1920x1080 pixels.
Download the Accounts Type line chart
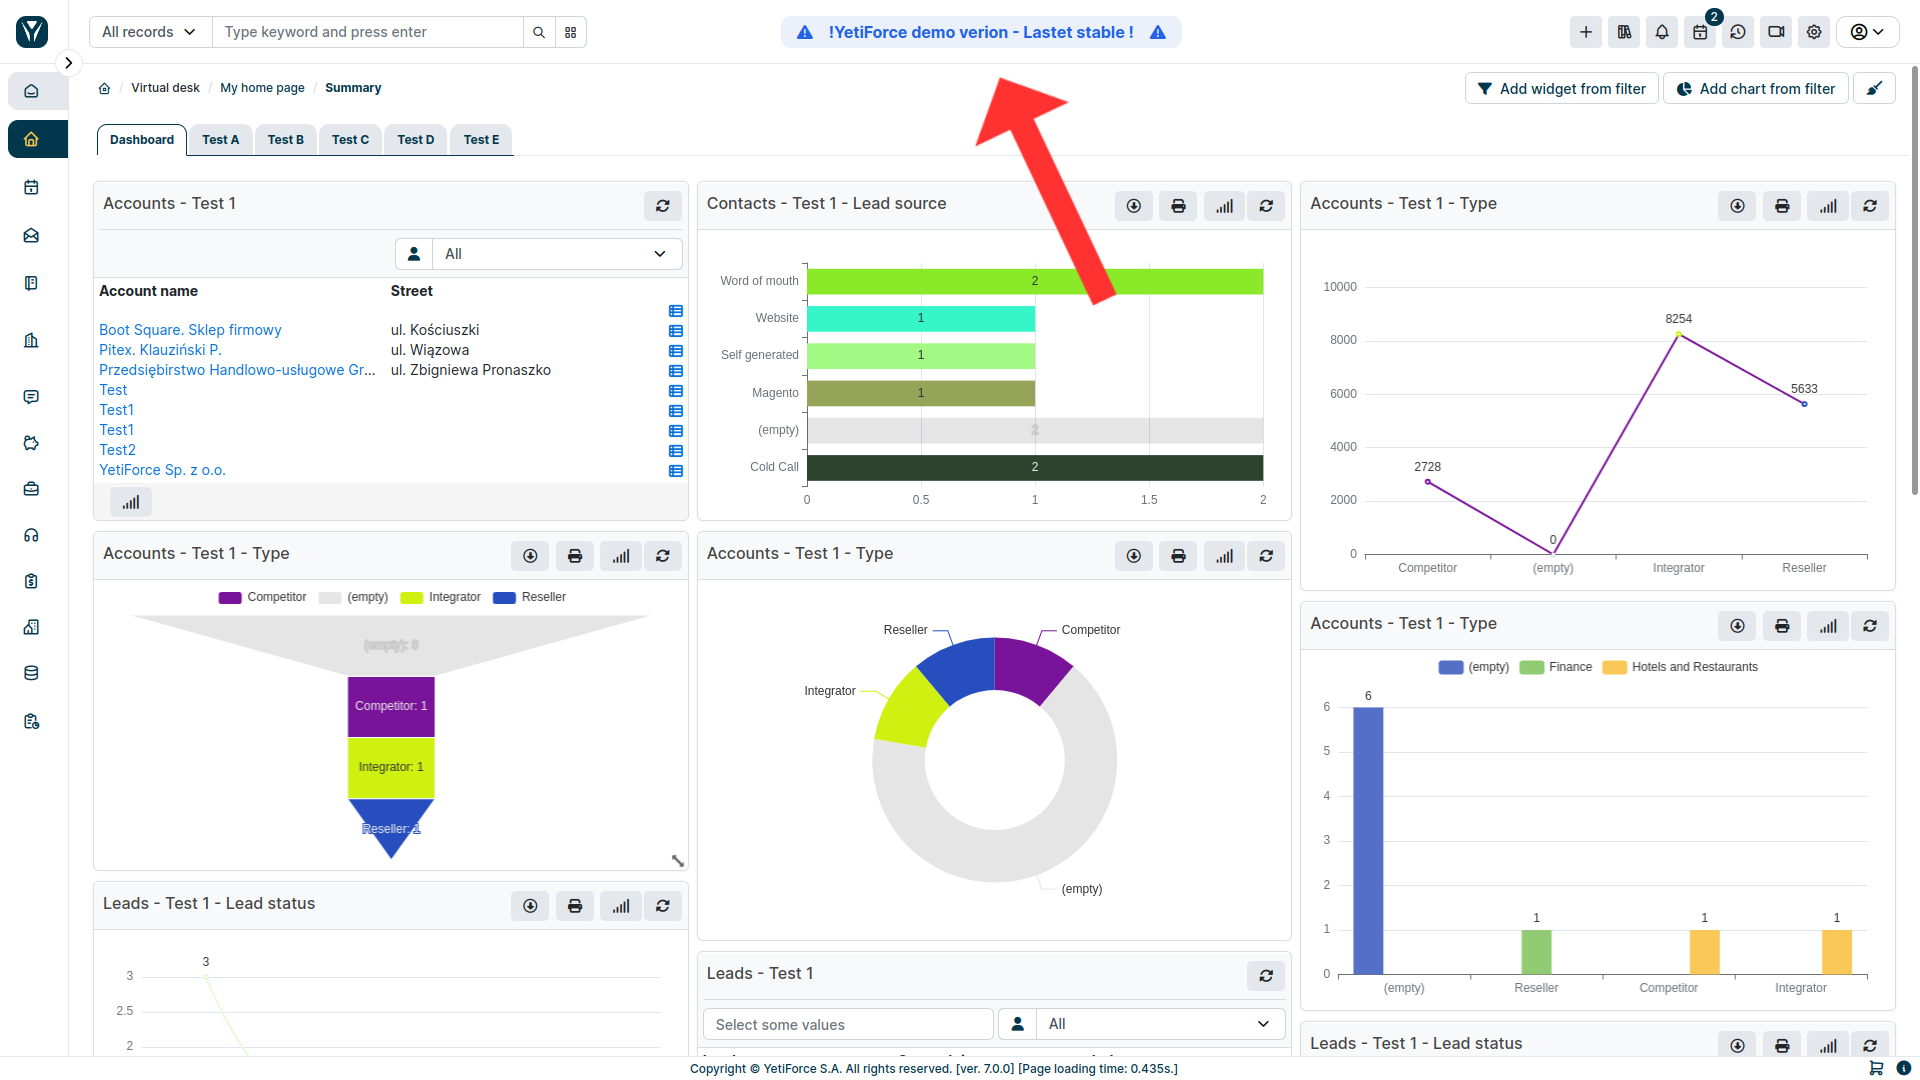(x=1738, y=206)
